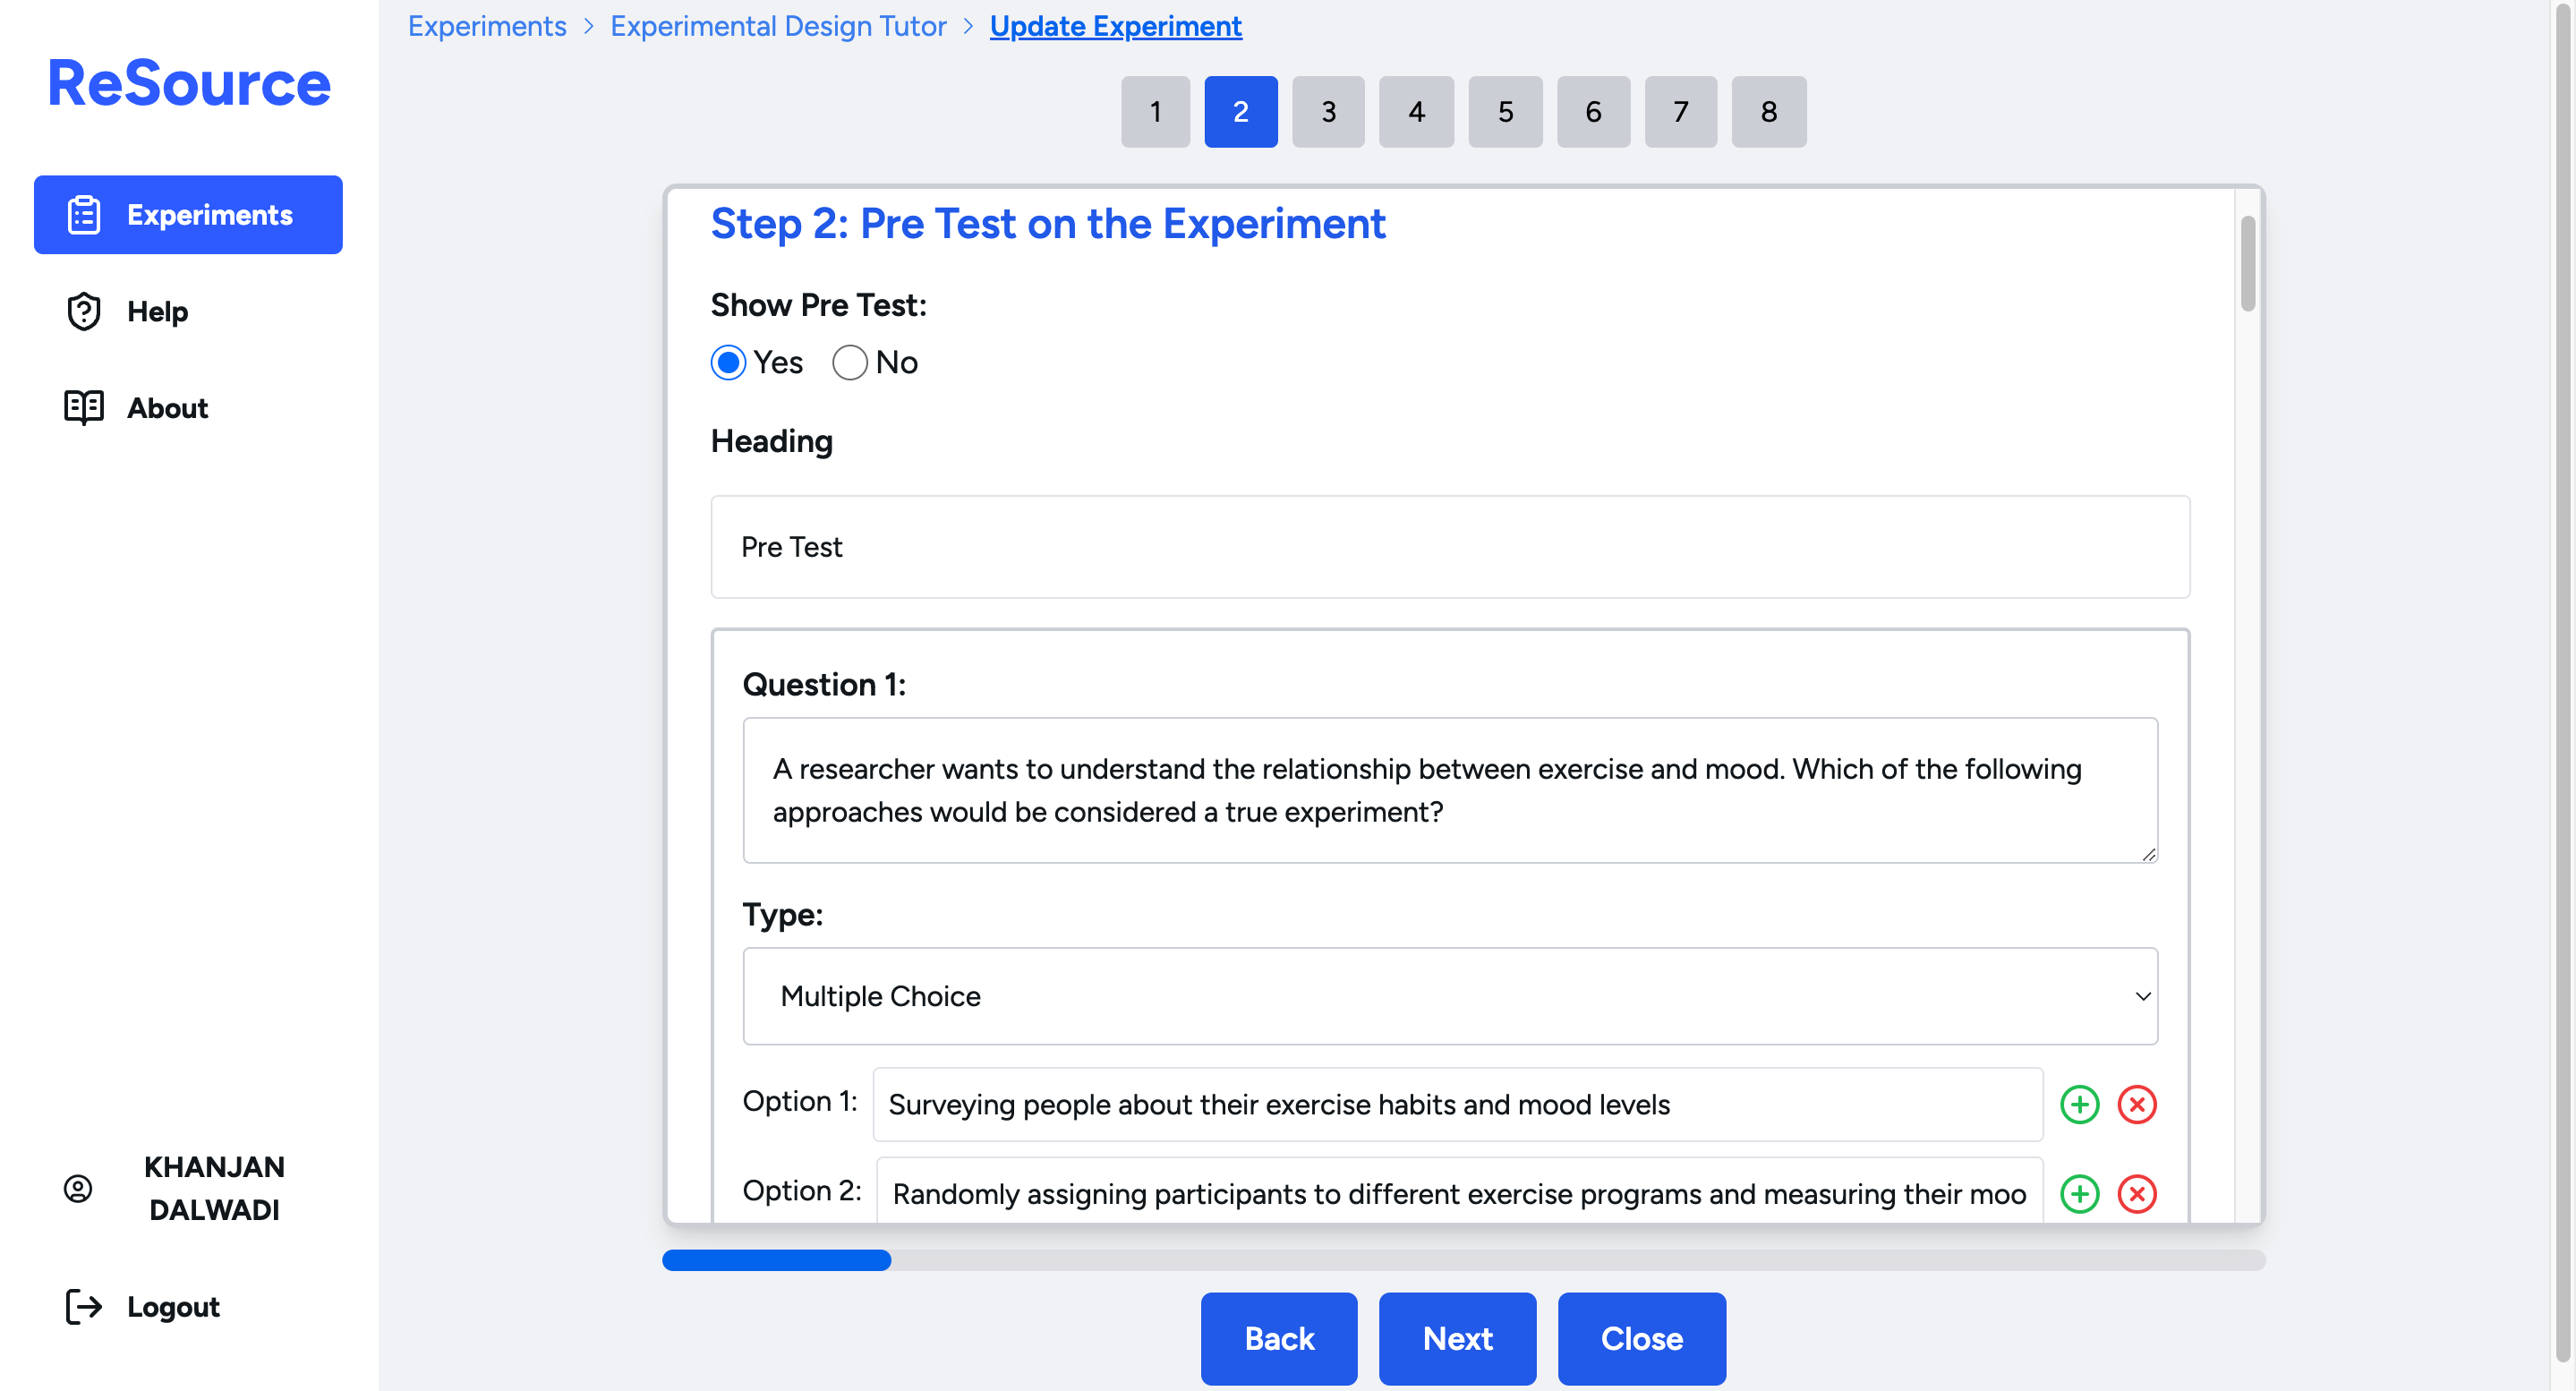Screen dimensions: 2576x1391
Task: Click the Logout arrow icon
Action: (84, 1306)
